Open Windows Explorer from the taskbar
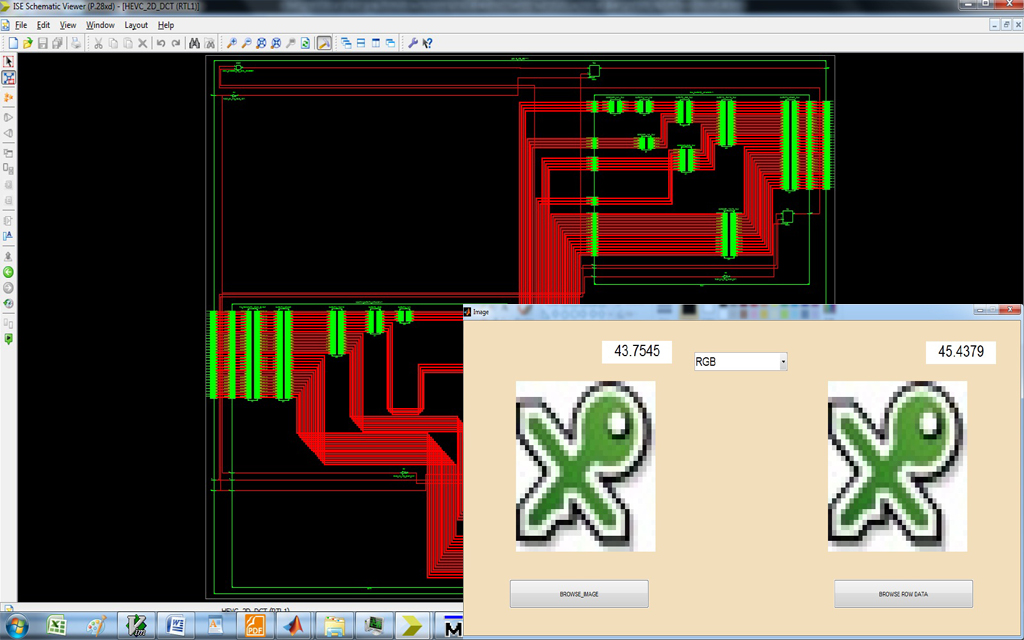 [334, 626]
